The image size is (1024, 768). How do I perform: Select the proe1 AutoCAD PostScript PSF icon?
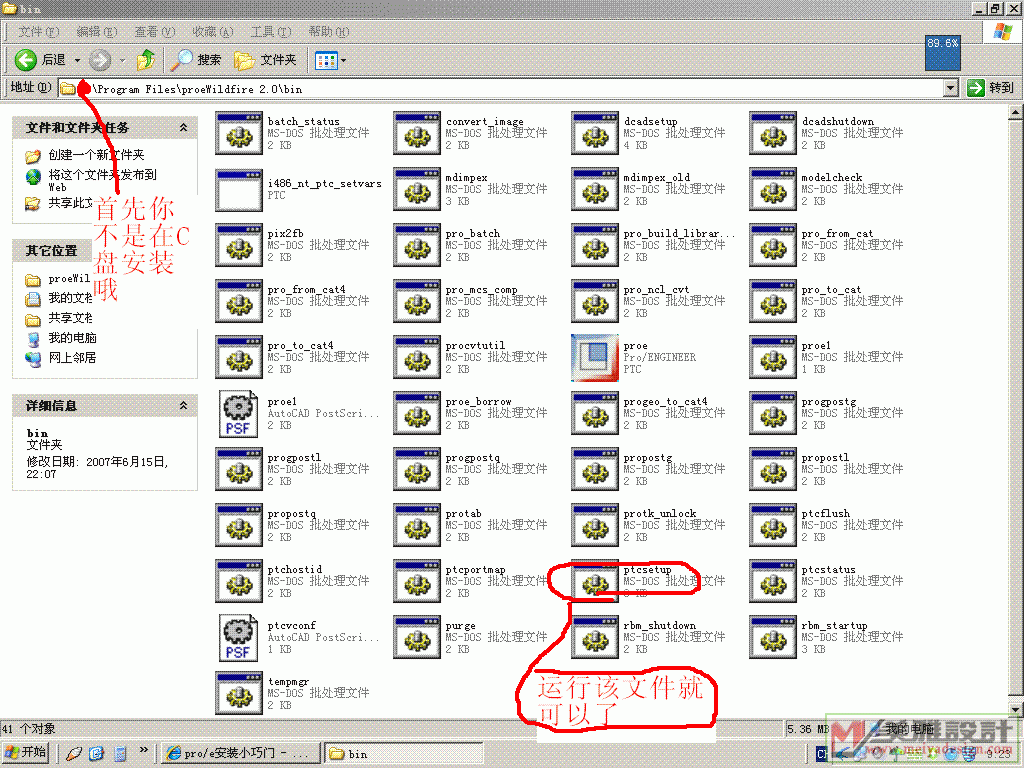click(x=238, y=413)
